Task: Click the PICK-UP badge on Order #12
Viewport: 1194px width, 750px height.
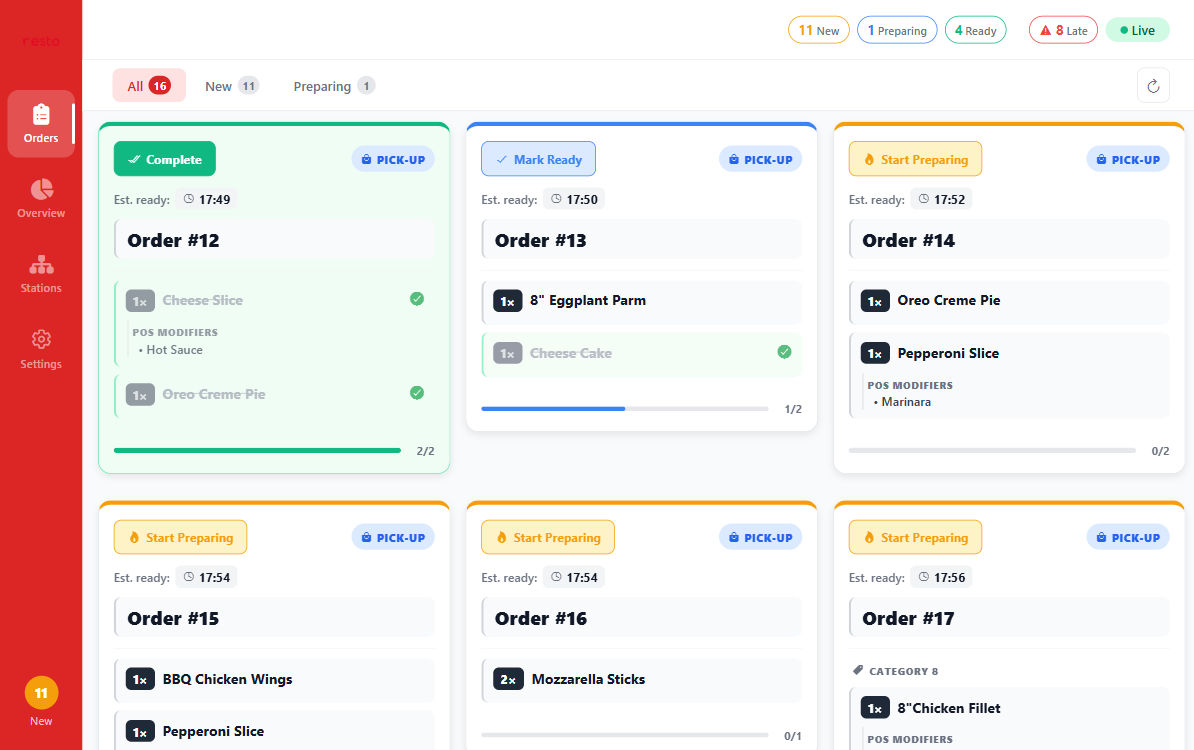Action: point(393,159)
